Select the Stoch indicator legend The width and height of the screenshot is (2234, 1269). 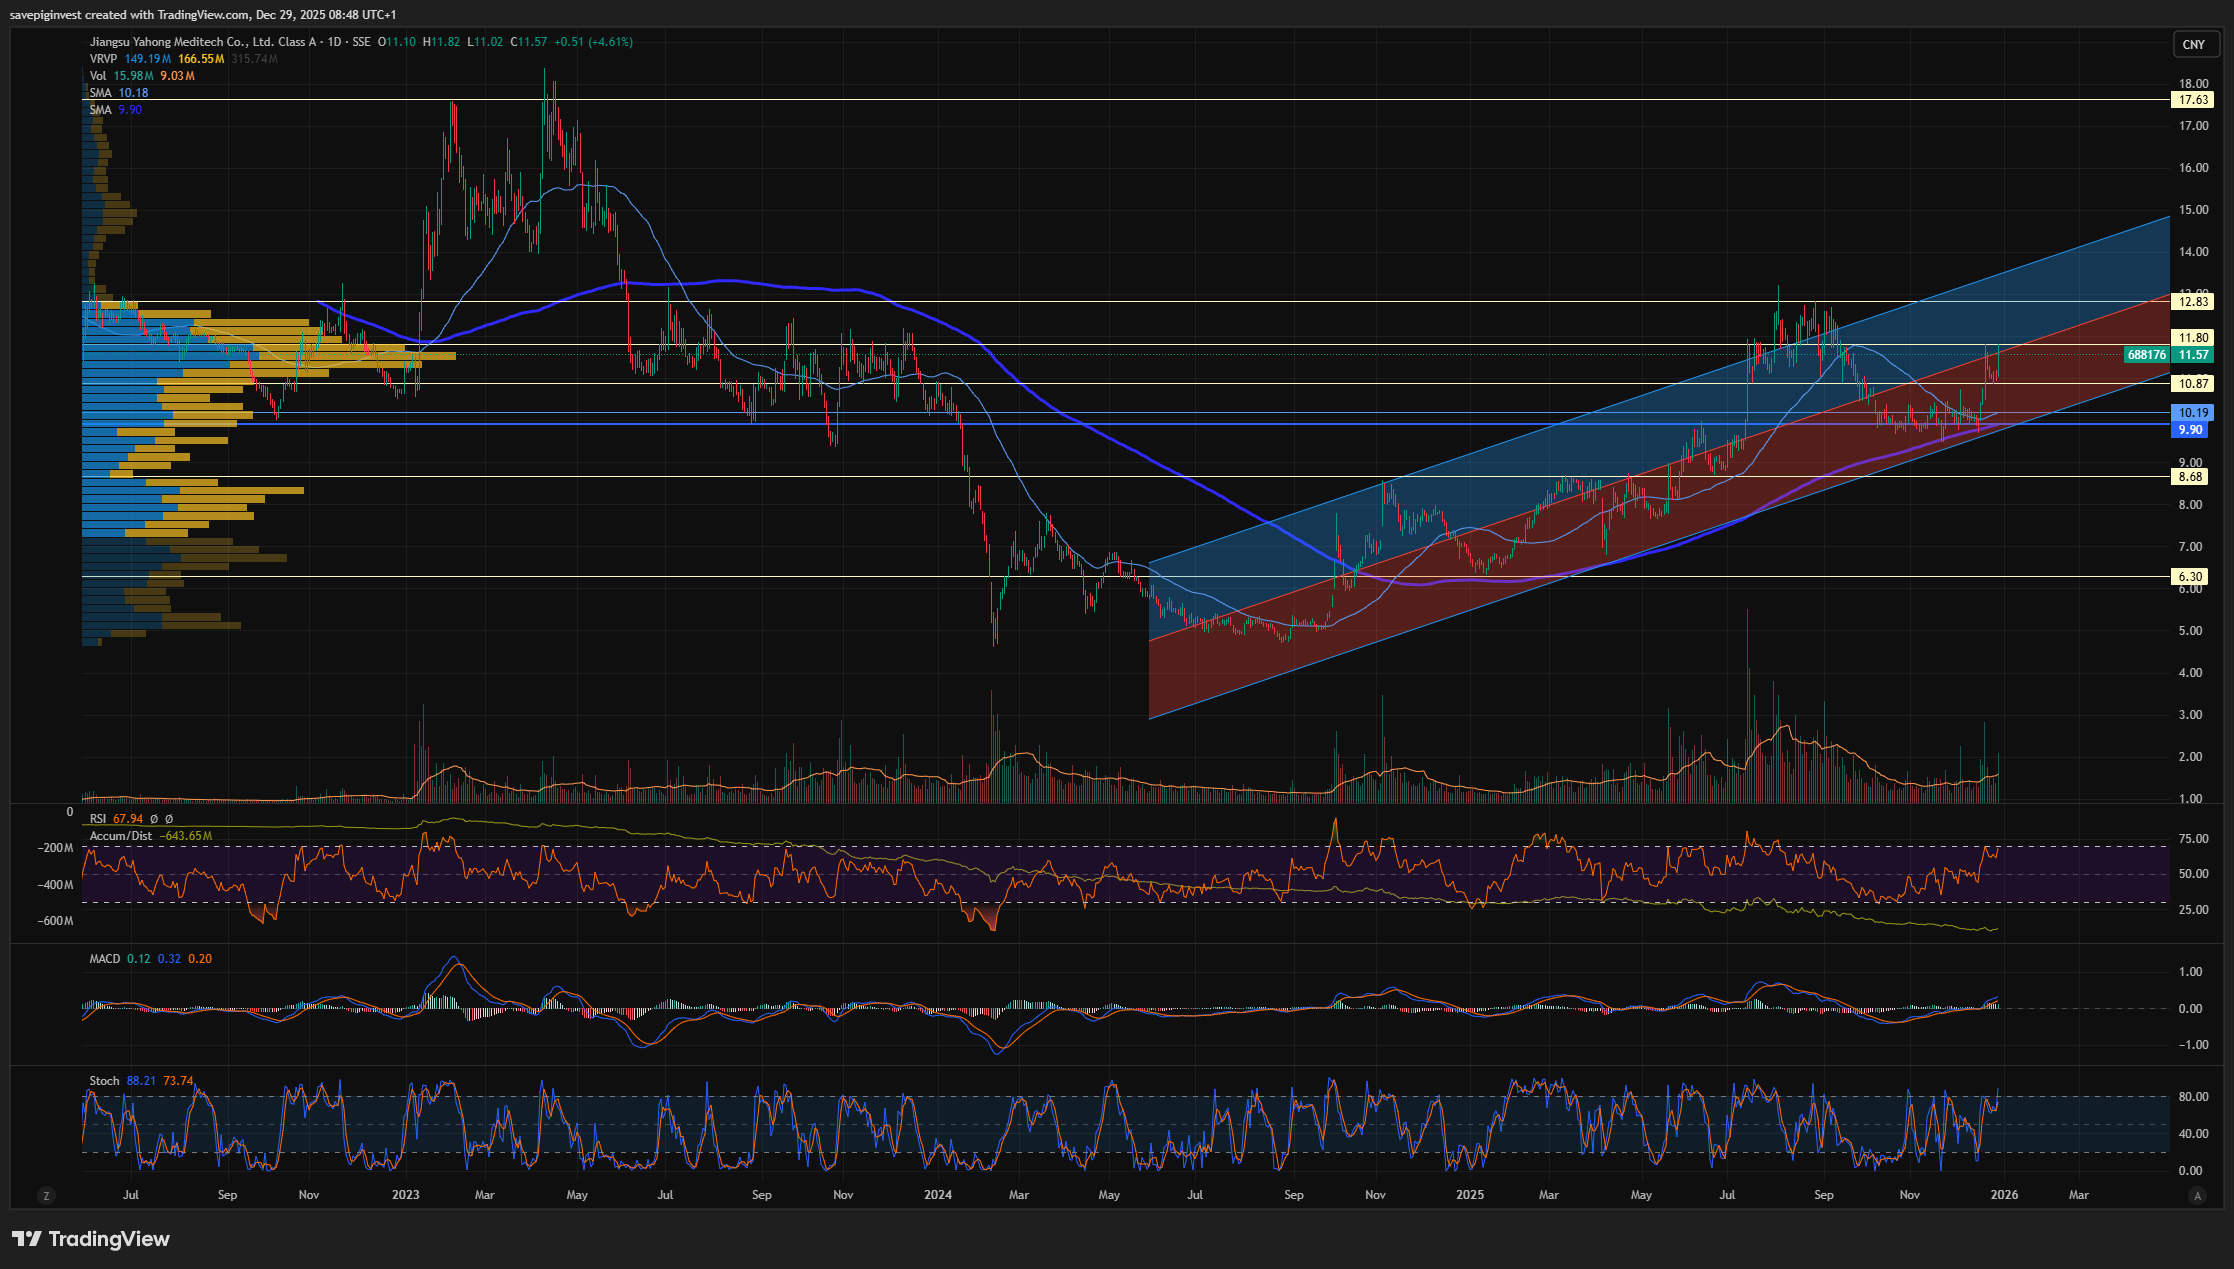[104, 1081]
